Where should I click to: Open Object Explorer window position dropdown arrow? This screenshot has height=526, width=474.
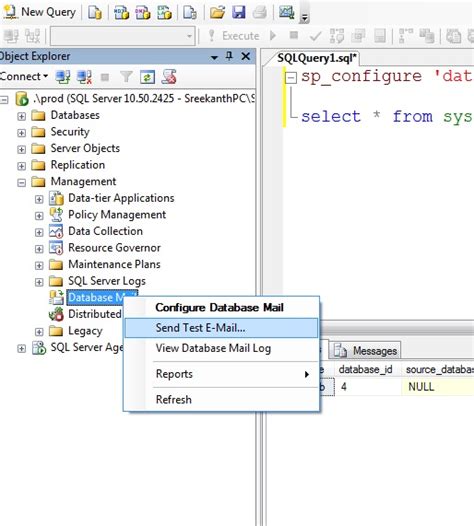pos(214,57)
